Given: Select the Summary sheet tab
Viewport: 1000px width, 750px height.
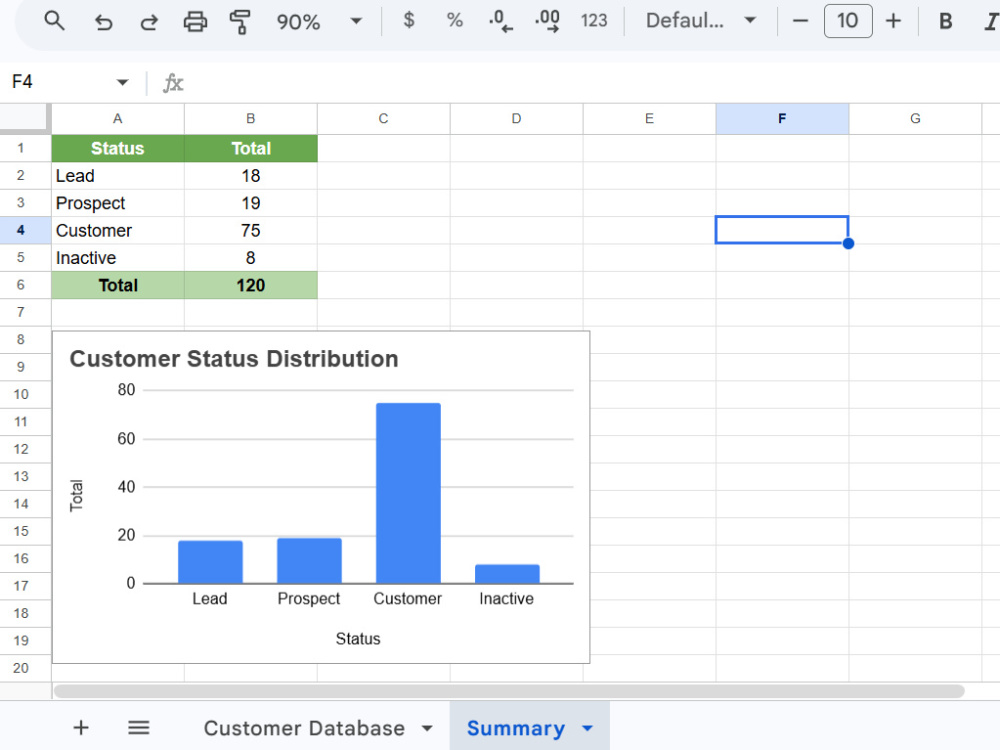Looking at the screenshot, I should [x=516, y=728].
